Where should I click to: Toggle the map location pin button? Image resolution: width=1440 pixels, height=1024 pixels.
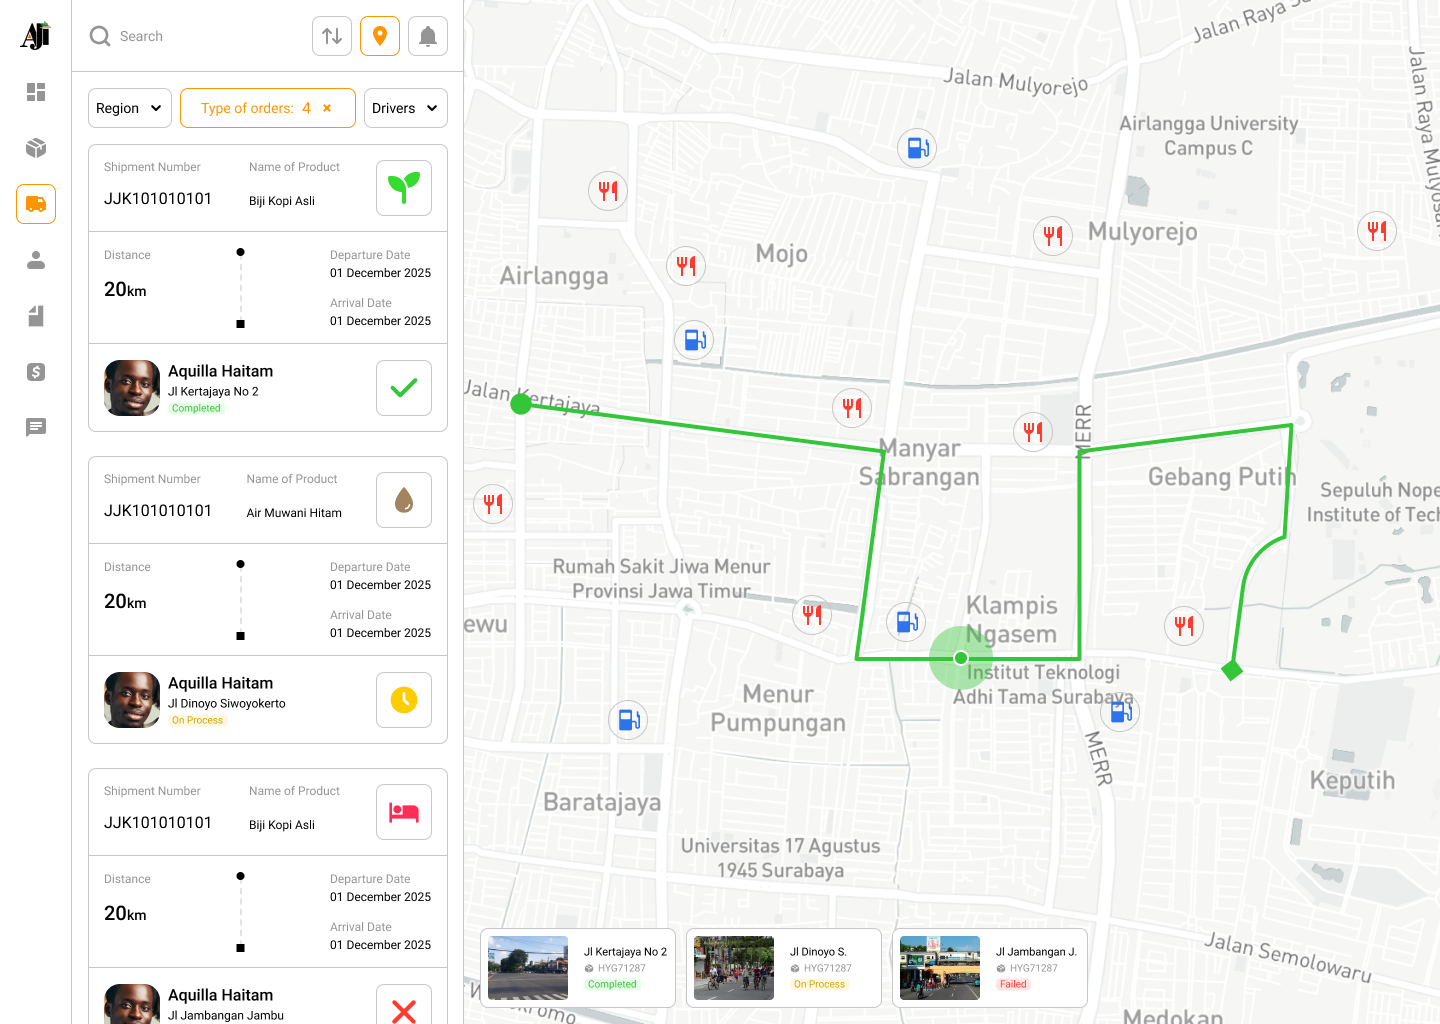(380, 36)
